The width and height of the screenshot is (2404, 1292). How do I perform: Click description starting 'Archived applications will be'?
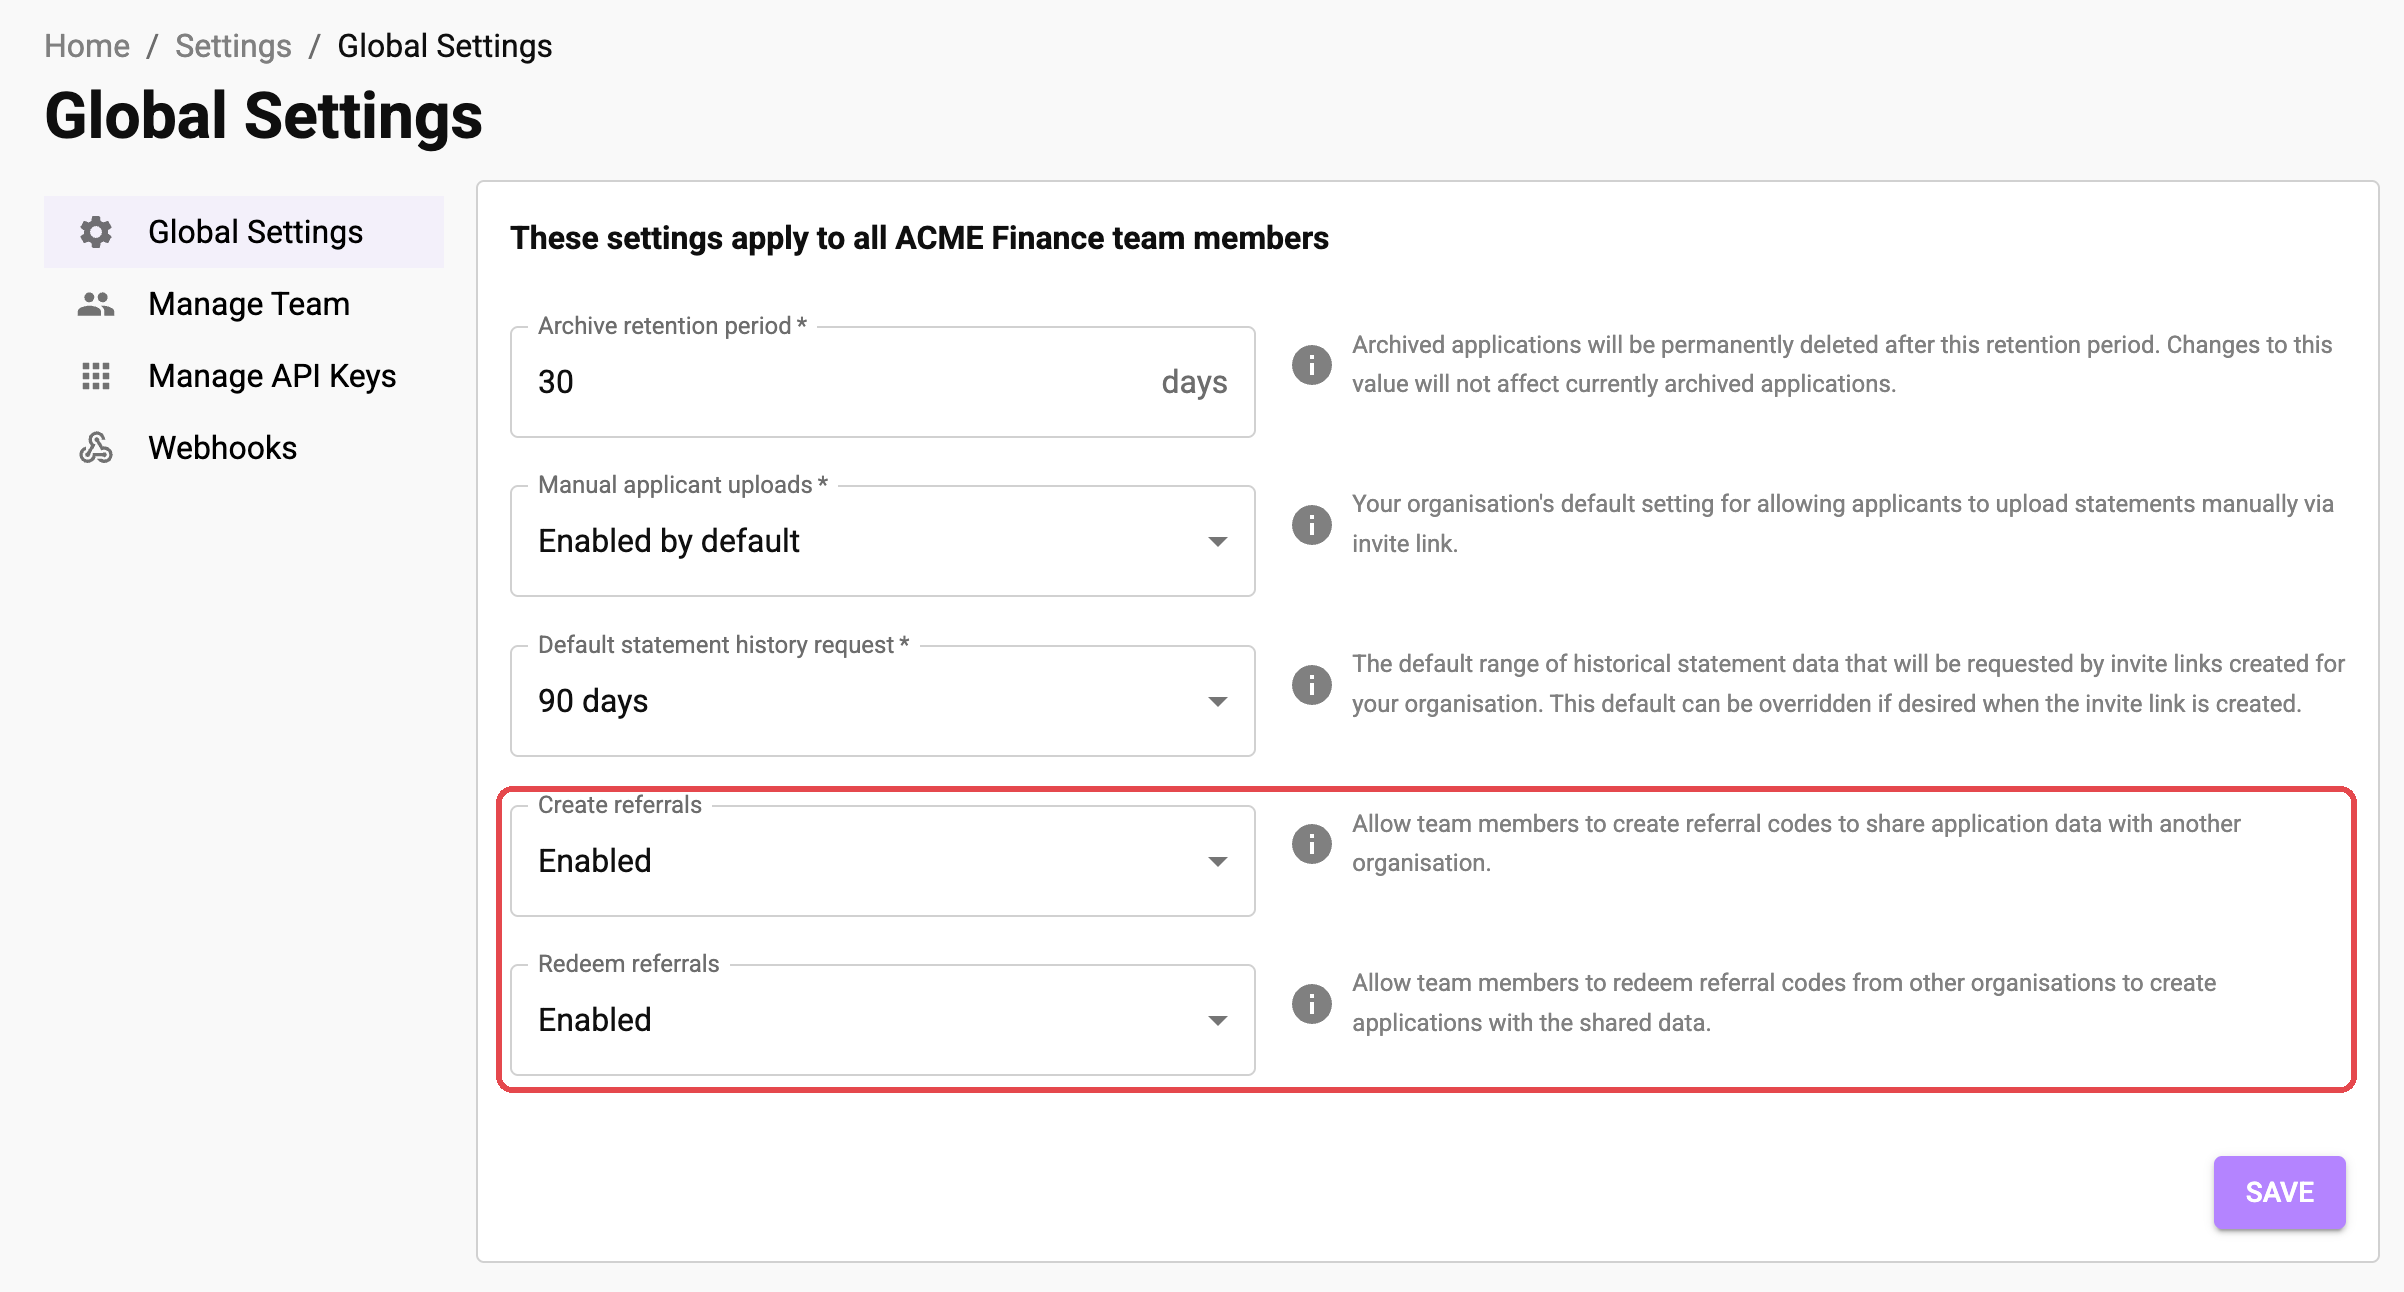point(1842,364)
